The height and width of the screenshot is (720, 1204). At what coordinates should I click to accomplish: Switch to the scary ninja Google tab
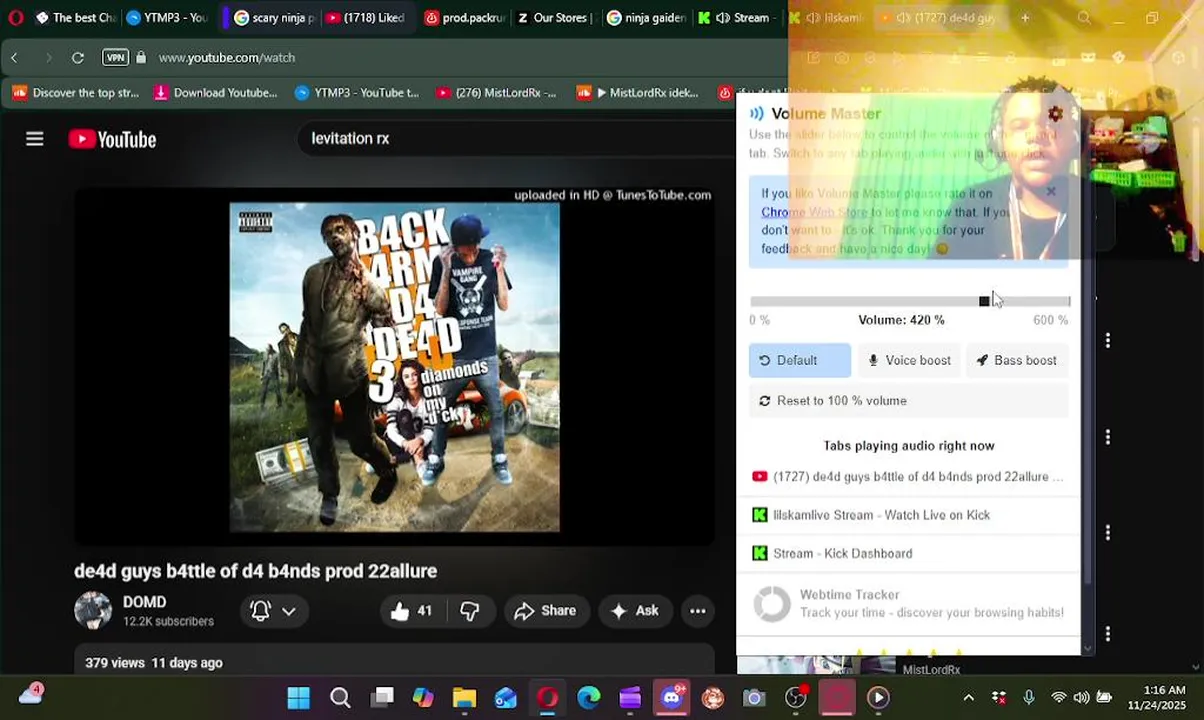coord(274,18)
